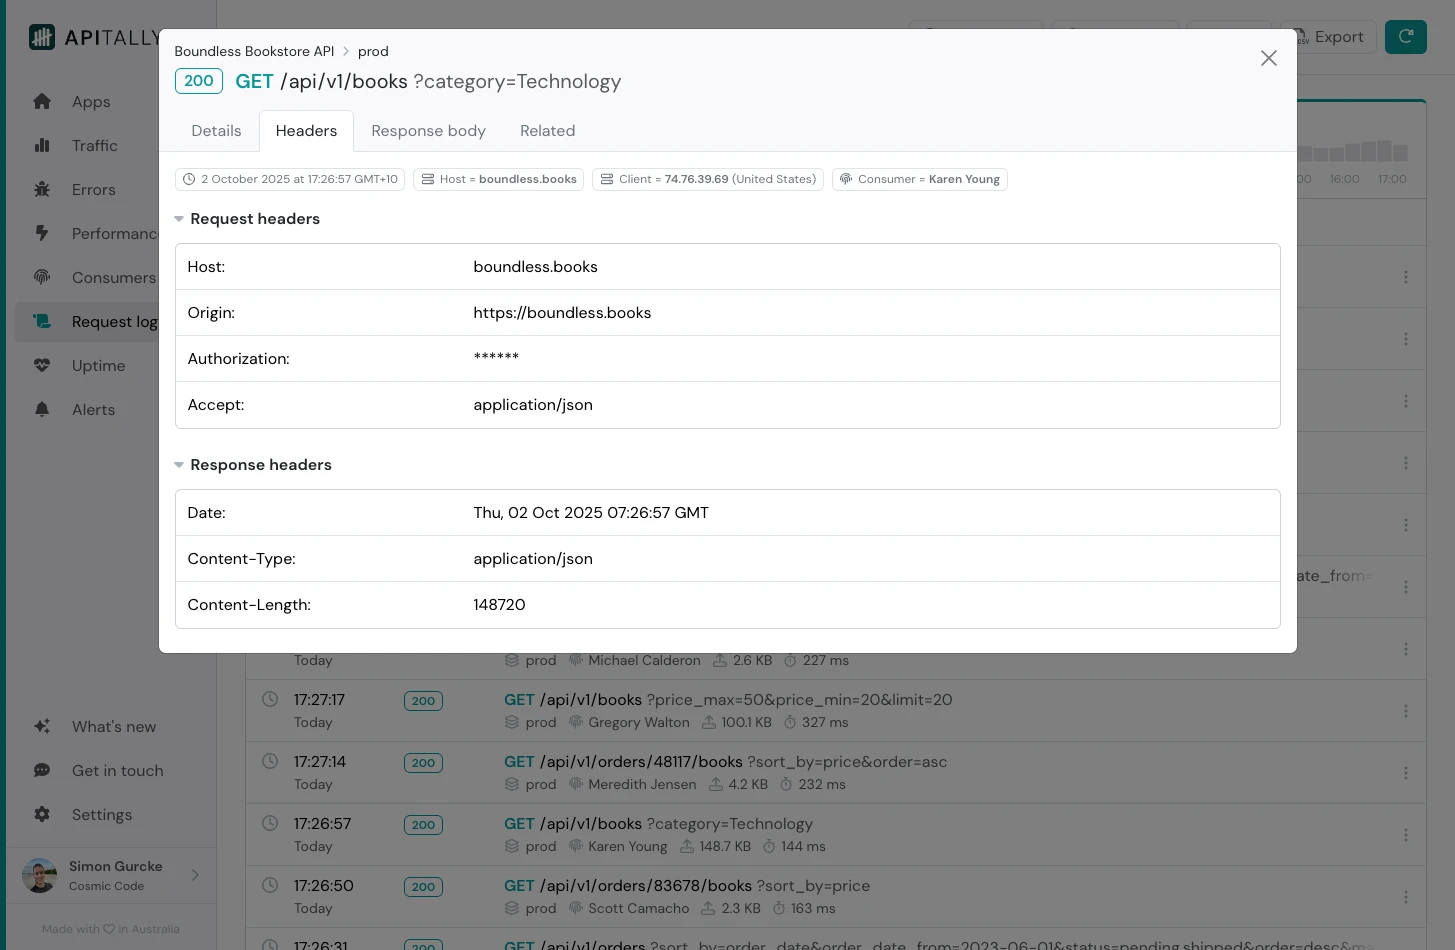Close the request details dialog
The width and height of the screenshot is (1455, 950).
coord(1268,58)
